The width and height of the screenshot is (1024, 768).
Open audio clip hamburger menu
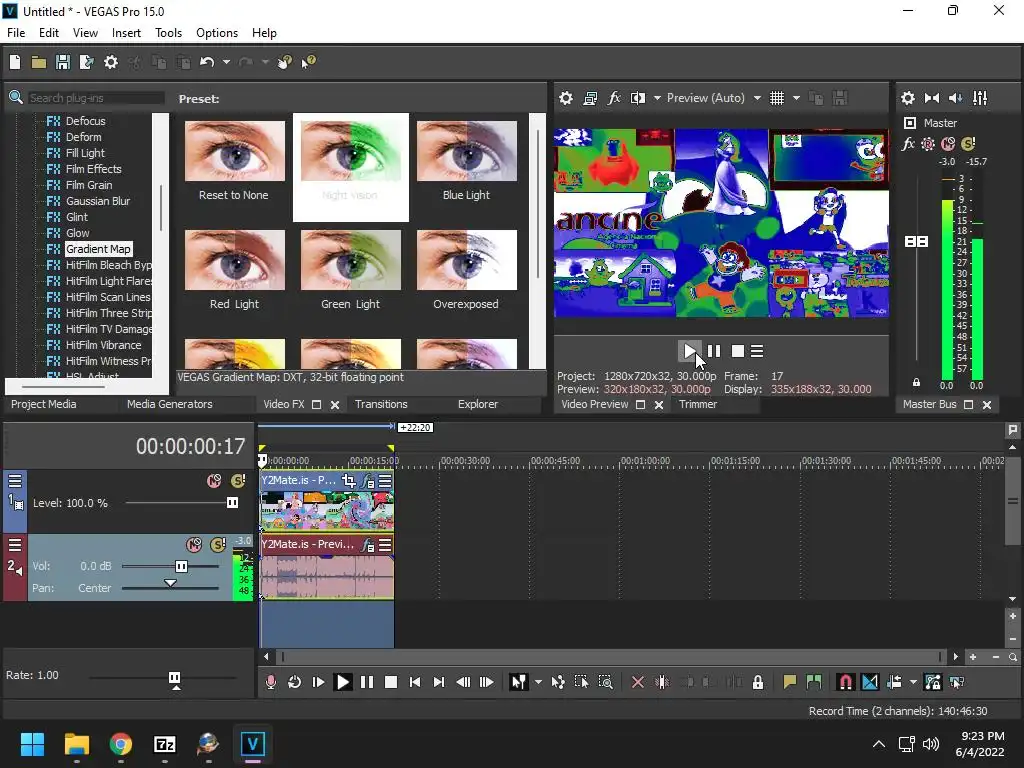[x=385, y=545]
